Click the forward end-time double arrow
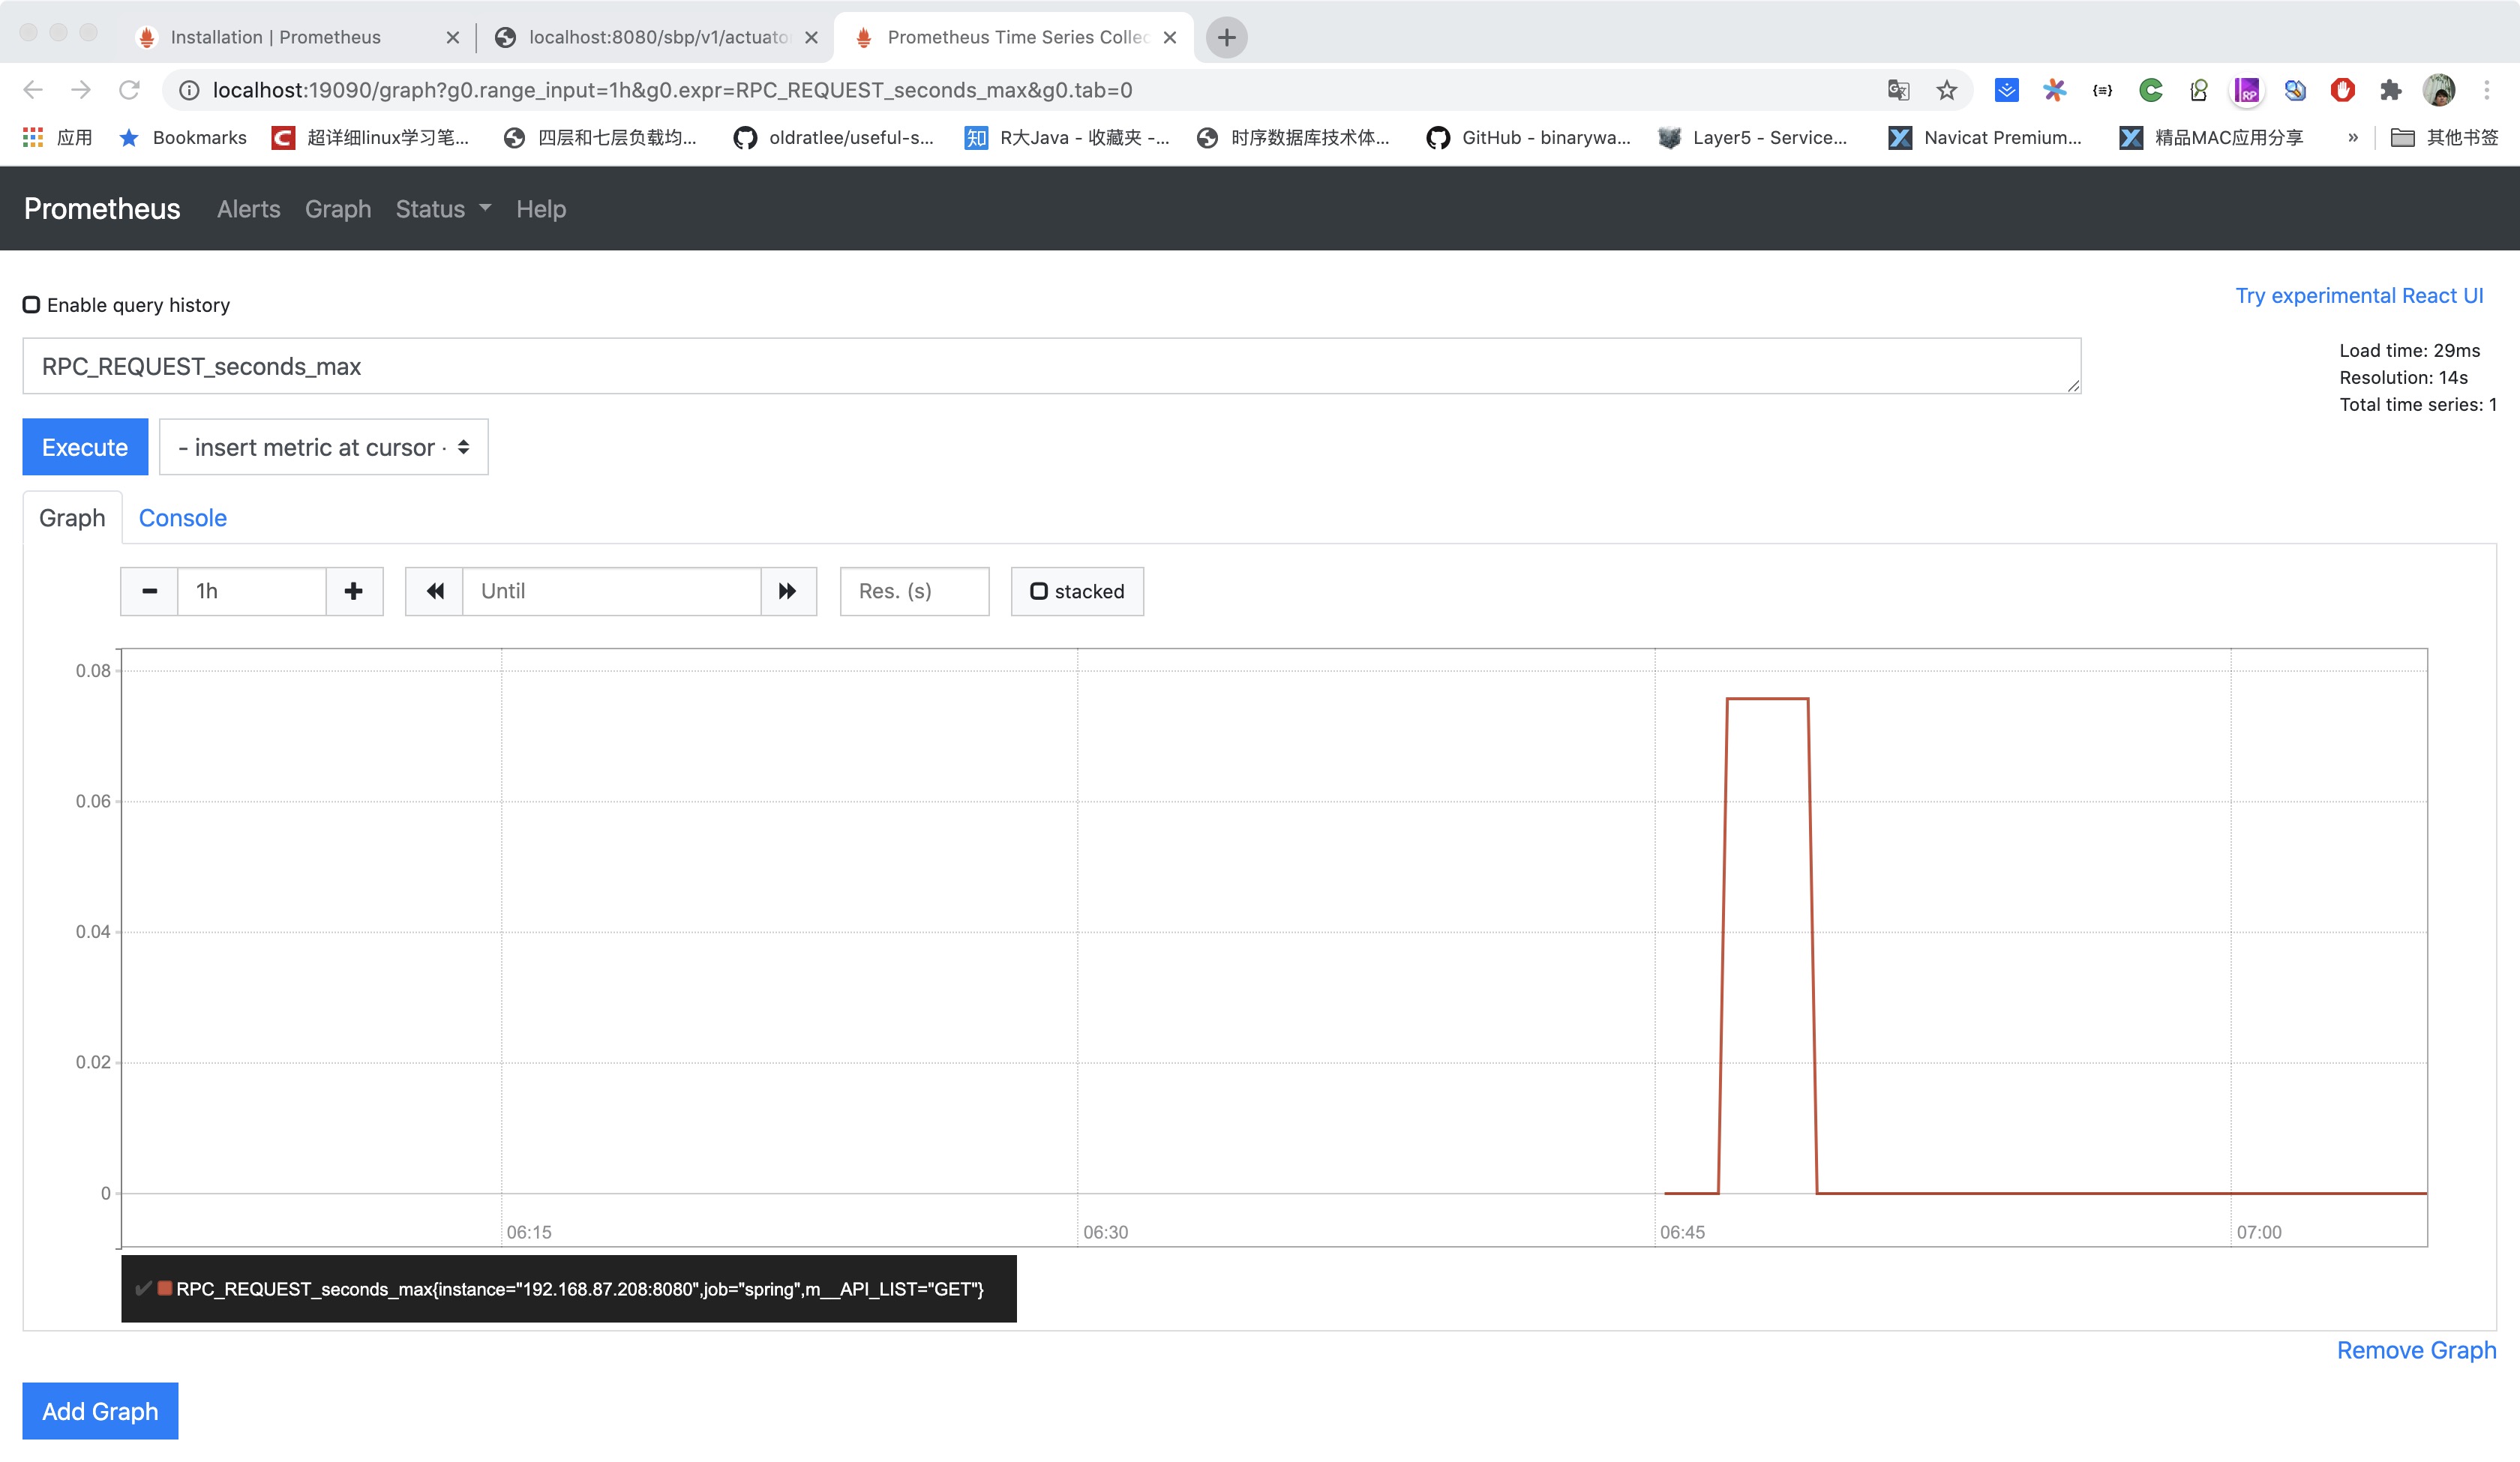This screenshot has height=1462, width=2520. click(x=788, y=591)
